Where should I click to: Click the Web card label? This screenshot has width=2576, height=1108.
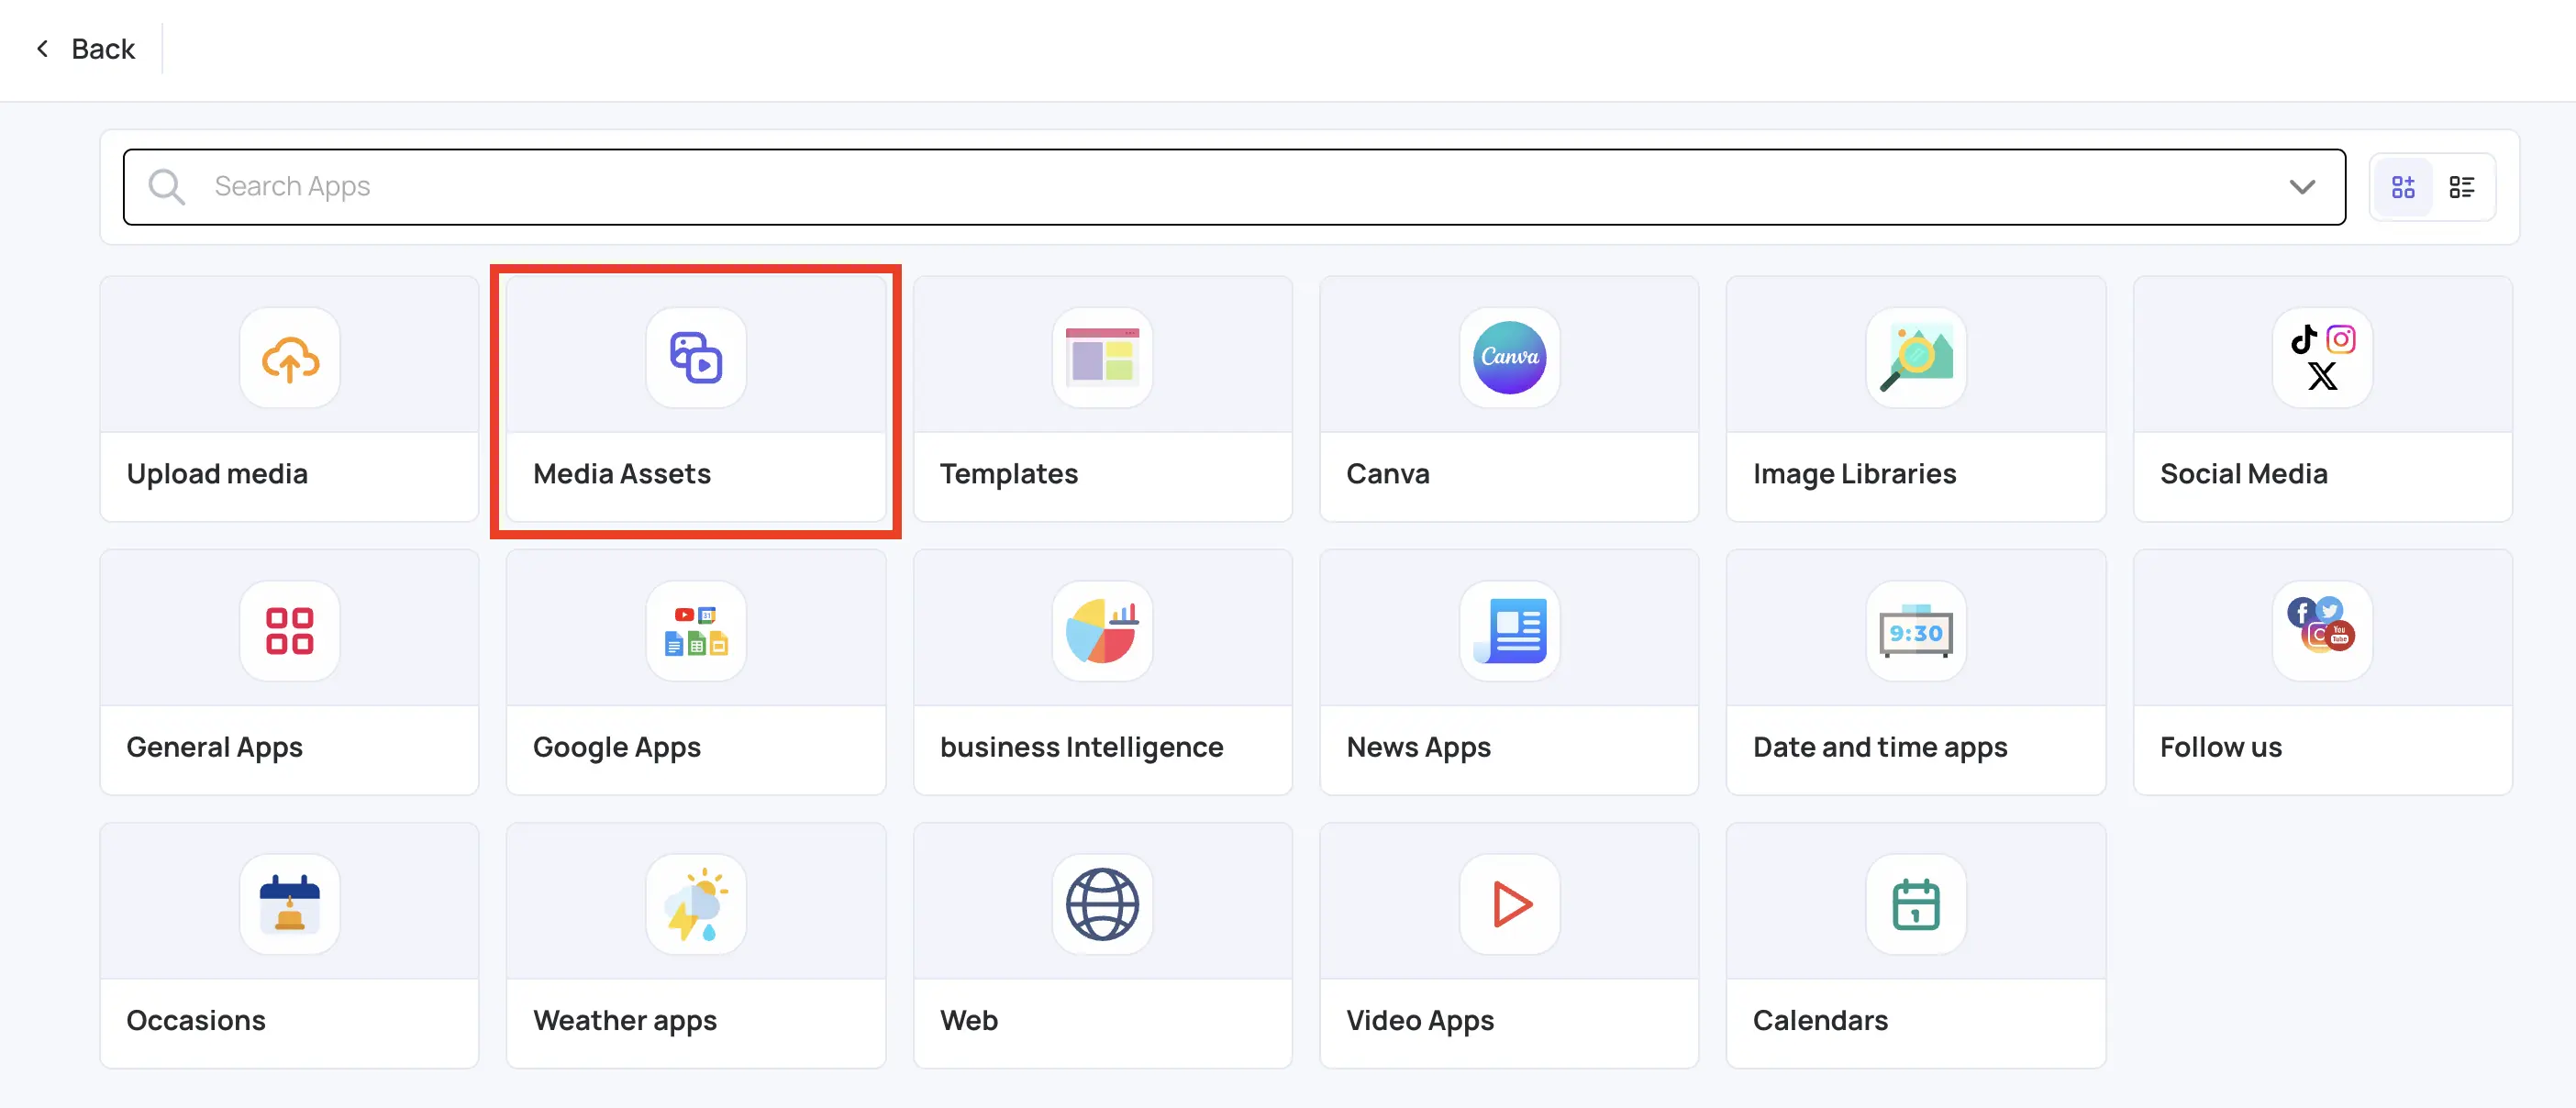pos(969,1020)
